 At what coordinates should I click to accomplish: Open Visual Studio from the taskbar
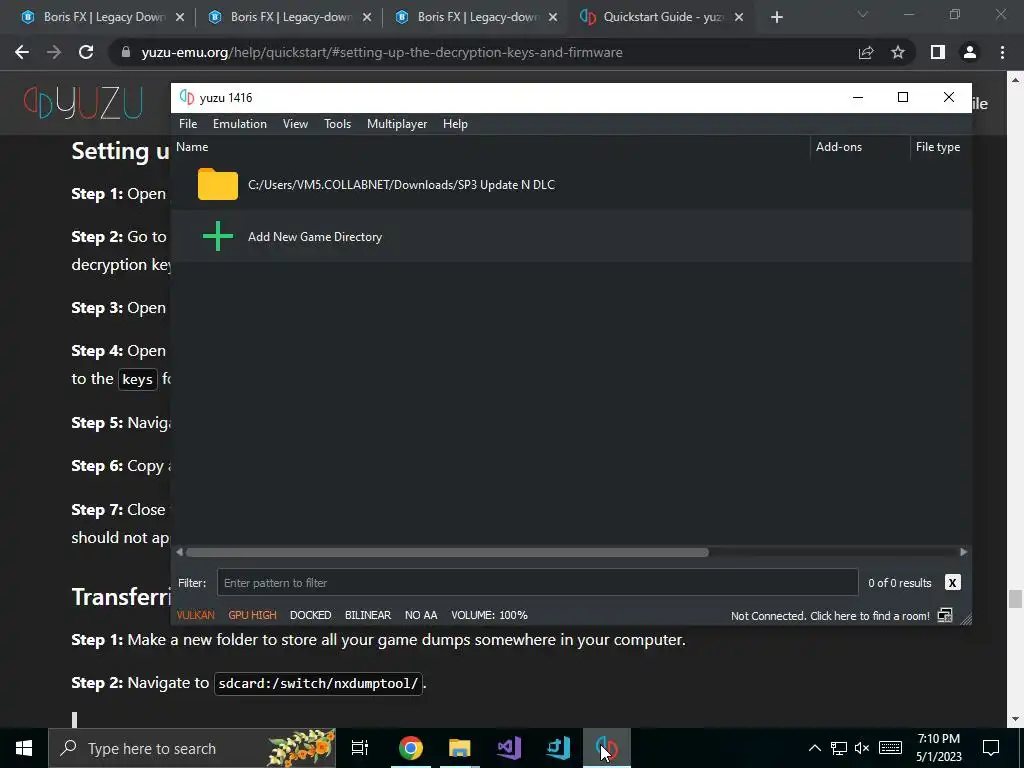click(x=509, y=748)
